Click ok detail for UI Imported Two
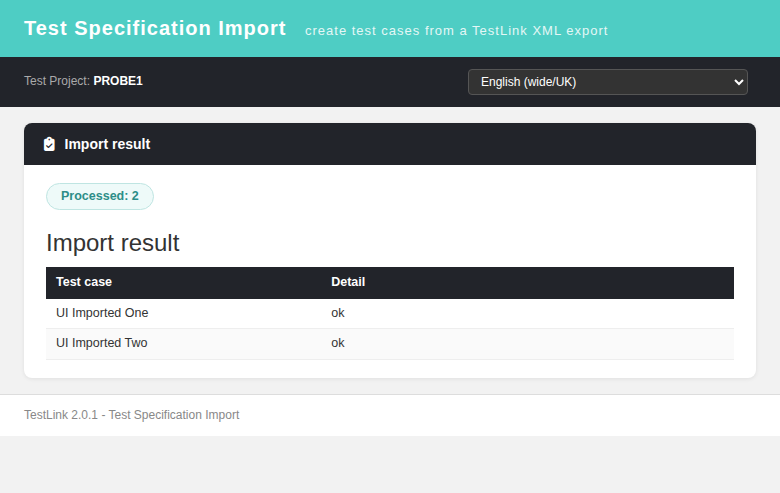This screenshot has width=780, height=493. (338, 343)
